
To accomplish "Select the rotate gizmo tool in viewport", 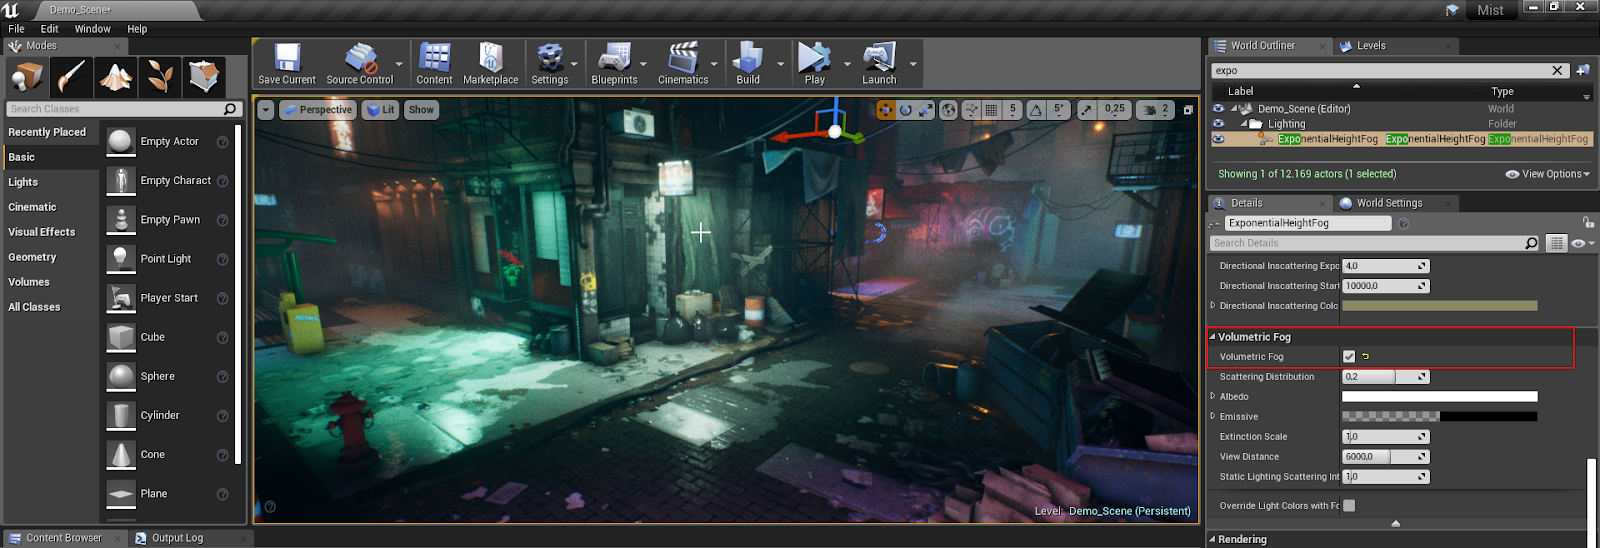I will tap(906, 110).
